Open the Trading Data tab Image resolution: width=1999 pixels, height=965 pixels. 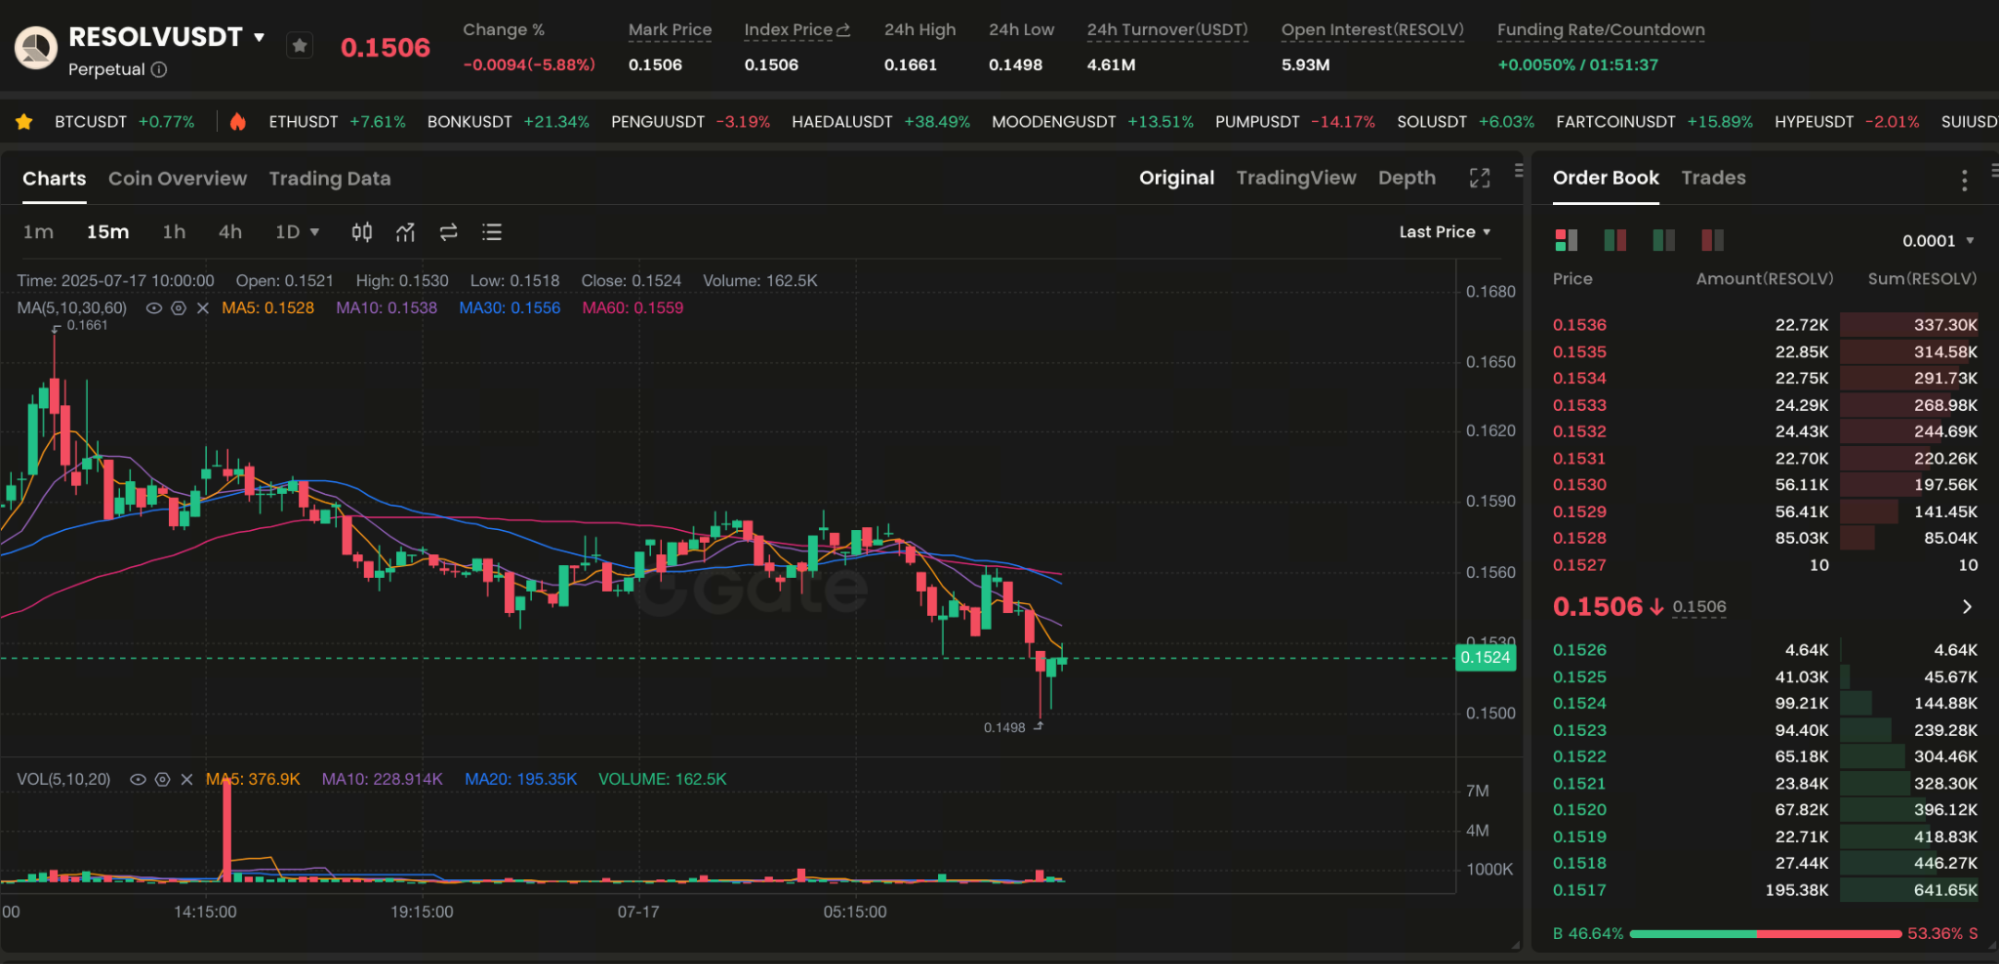329,179
